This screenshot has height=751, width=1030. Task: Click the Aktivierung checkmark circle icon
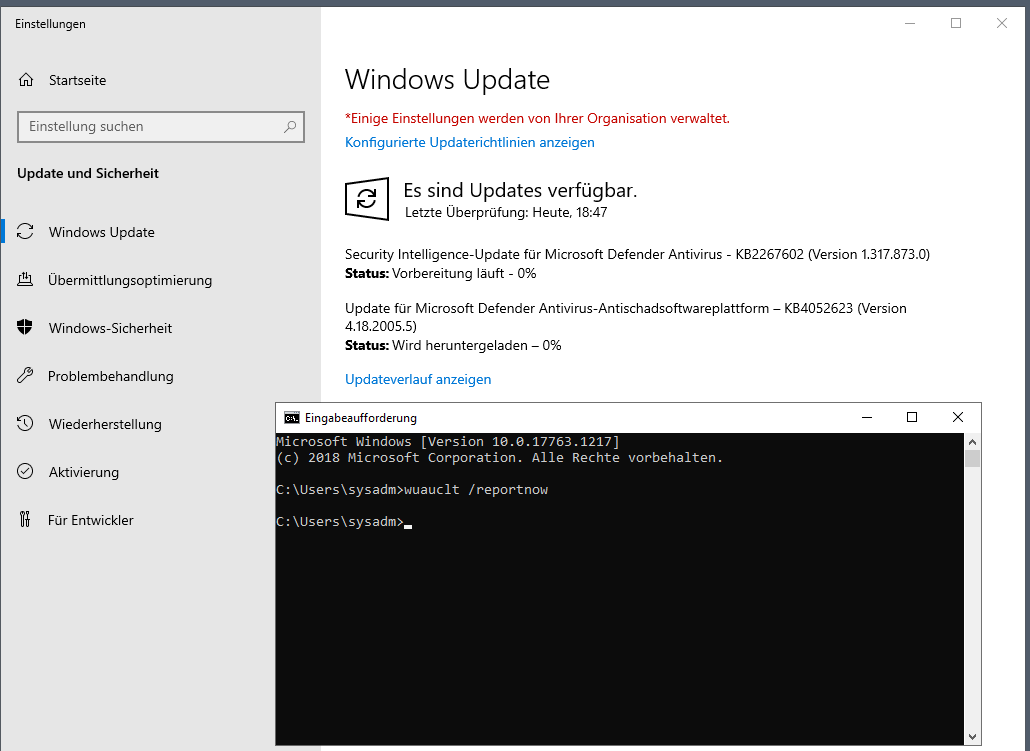coord(25,472)
